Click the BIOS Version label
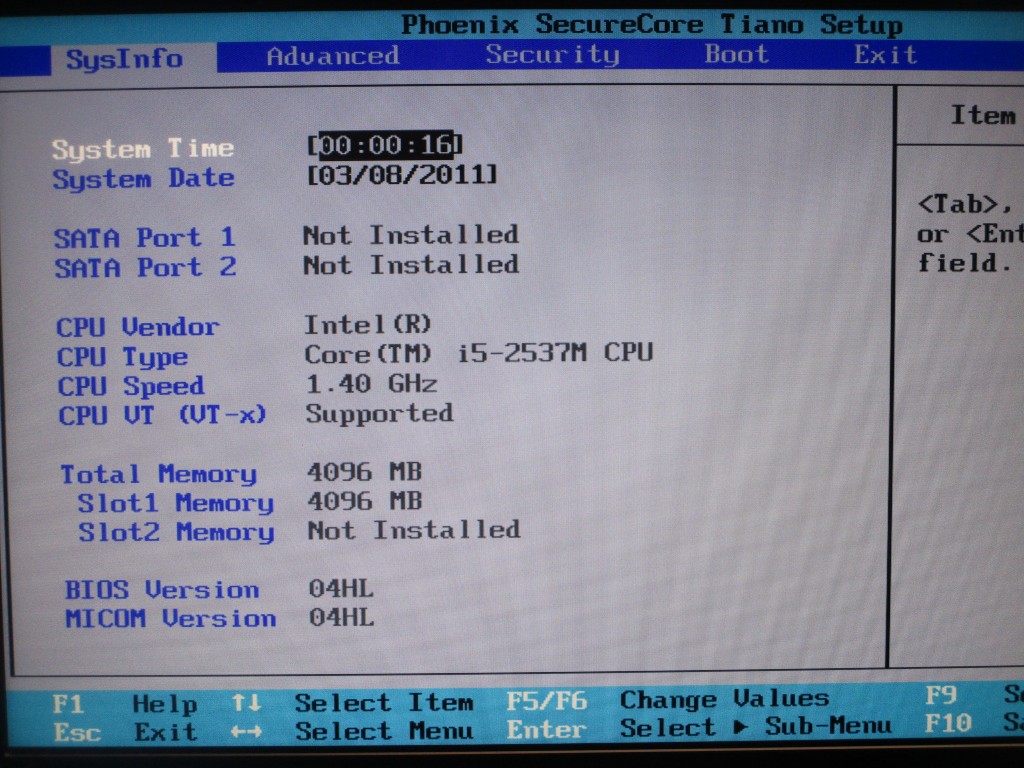 (162, 590)
